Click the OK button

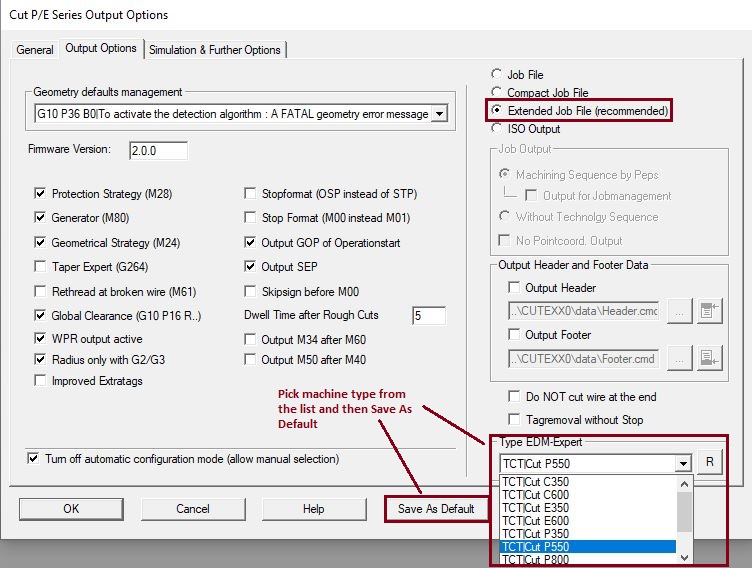click(71, 509)
